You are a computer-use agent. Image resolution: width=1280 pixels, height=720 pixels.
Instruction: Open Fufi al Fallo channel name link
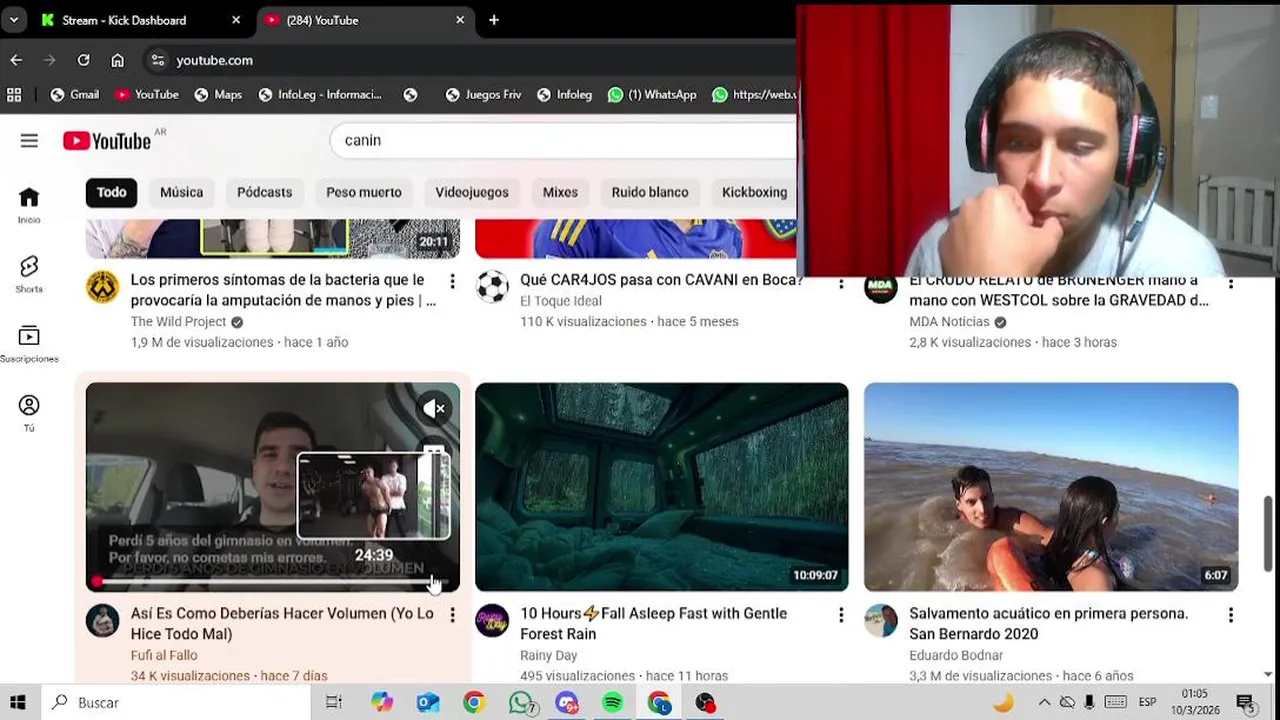pyautogui.click(x=164, y=656)
